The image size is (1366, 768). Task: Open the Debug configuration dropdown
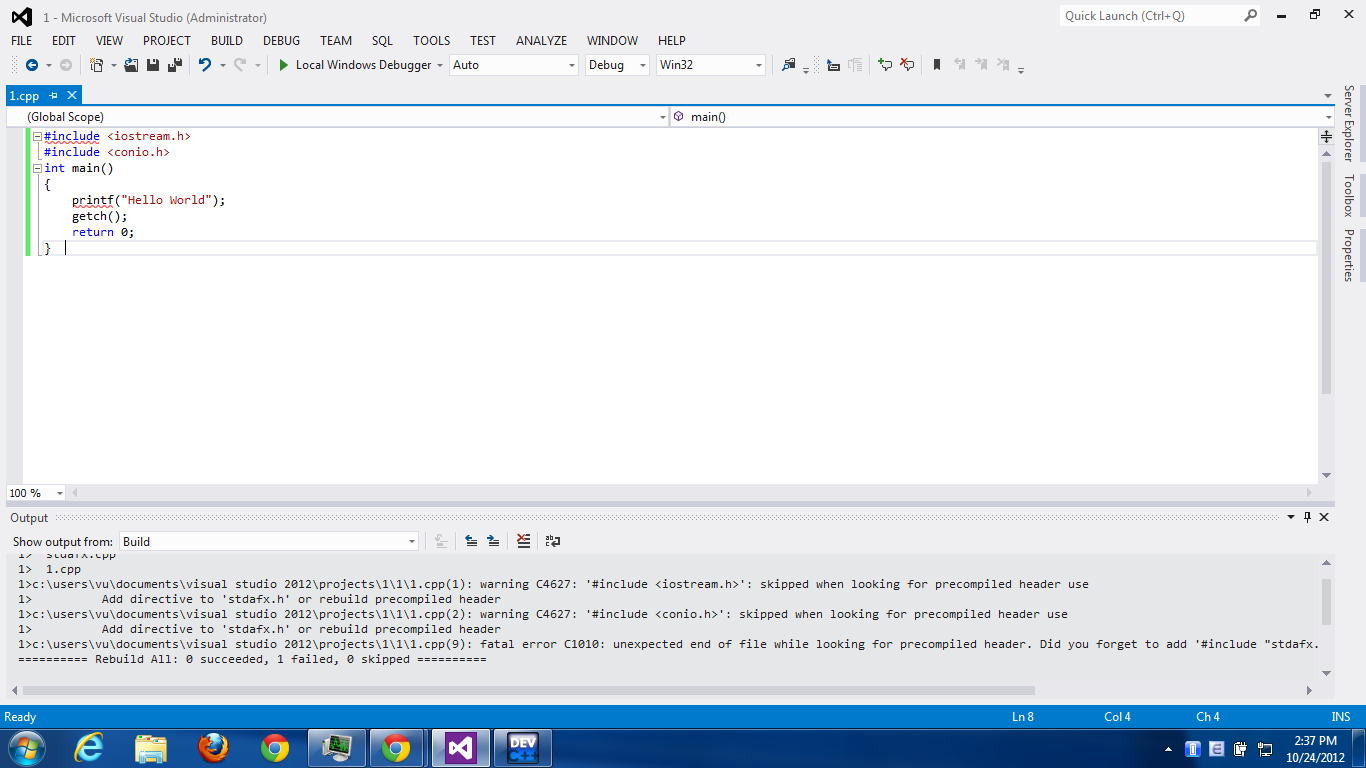pyautogui.click(x=617, y=65)
